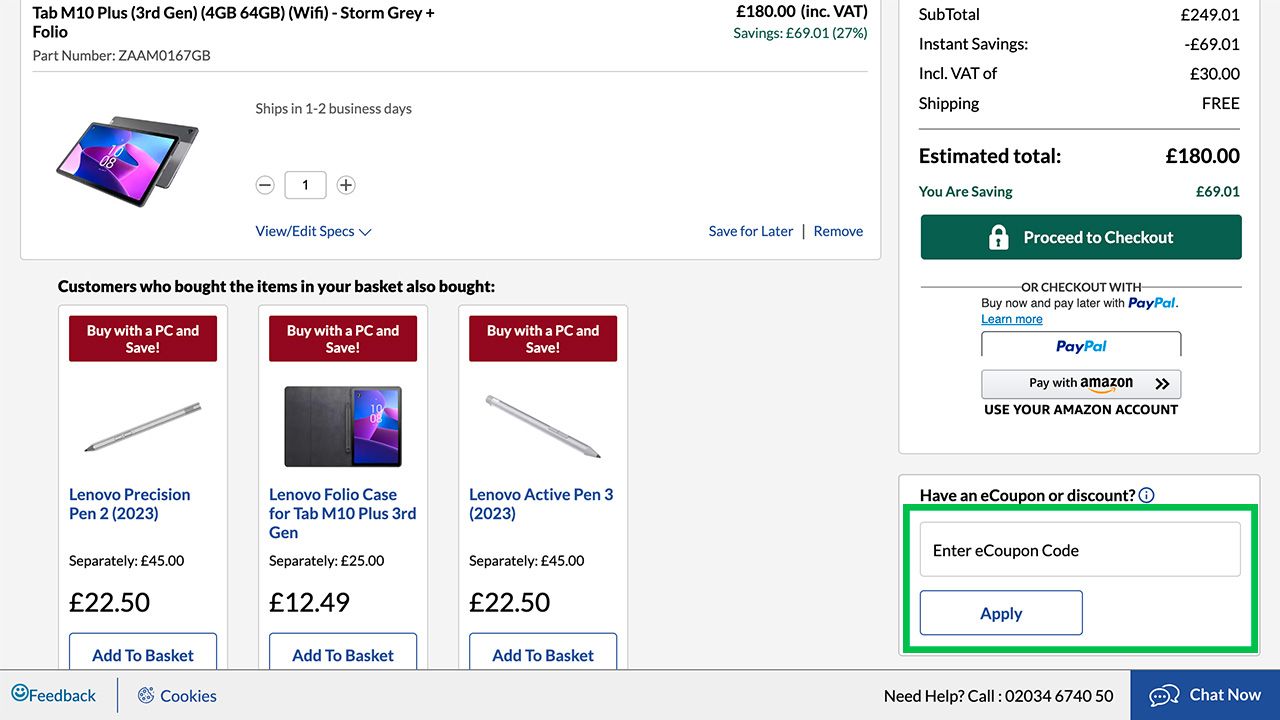This screenshot has width=1280, height=720.
Task: Open Lenovo Precision Pen 2 (2023) link
Action: coord(130,504)
